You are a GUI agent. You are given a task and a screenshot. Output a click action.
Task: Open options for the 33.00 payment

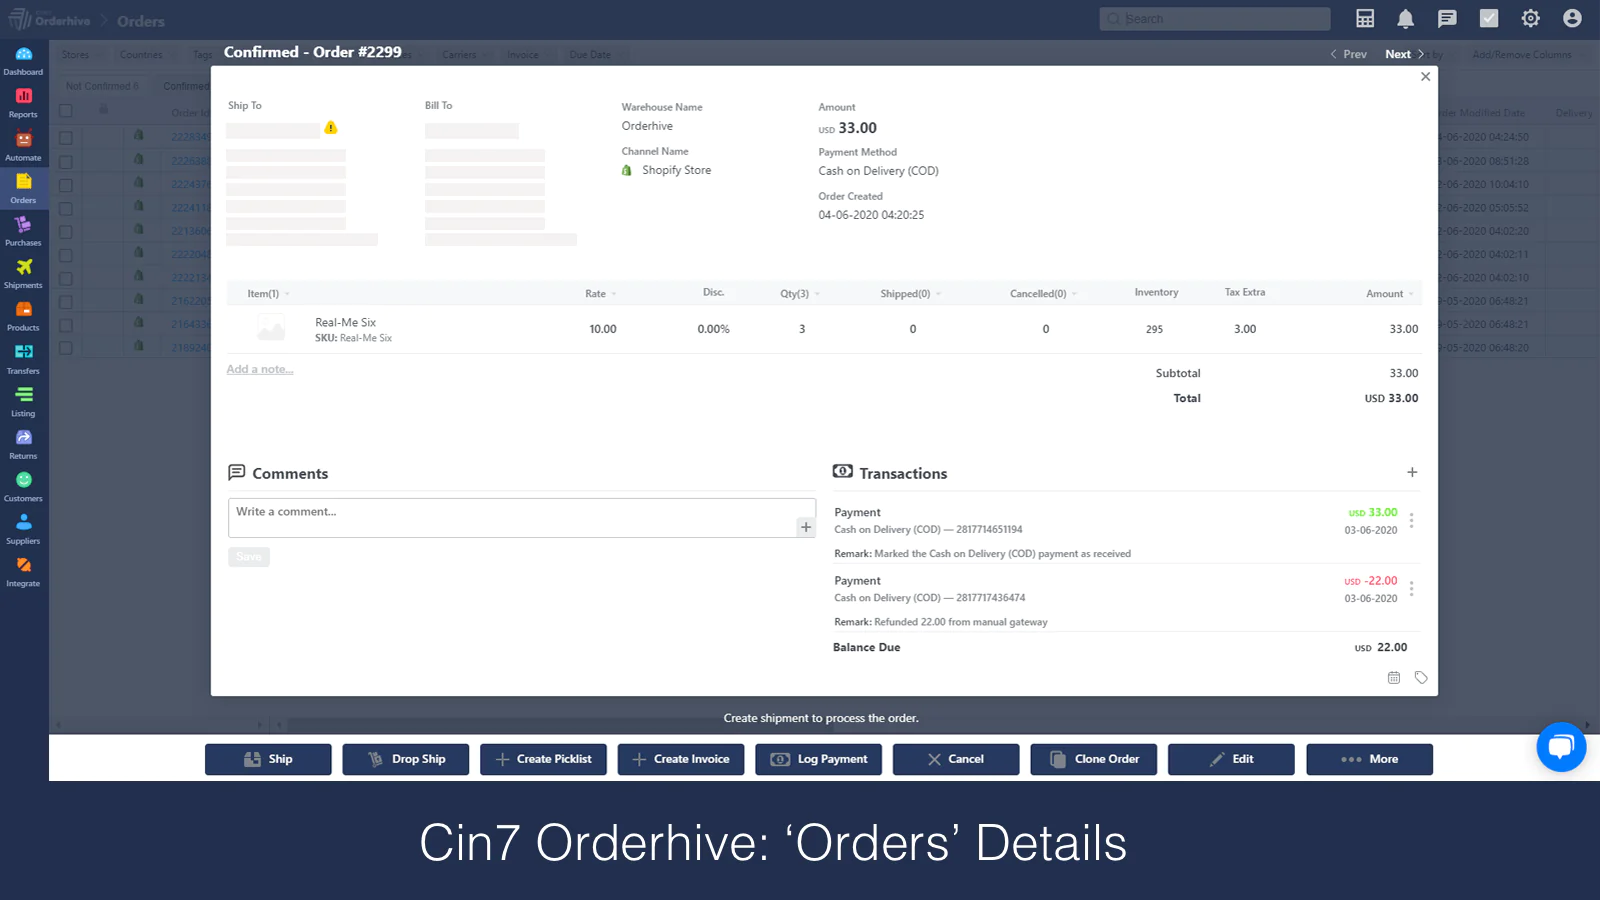click(1411, 521)
